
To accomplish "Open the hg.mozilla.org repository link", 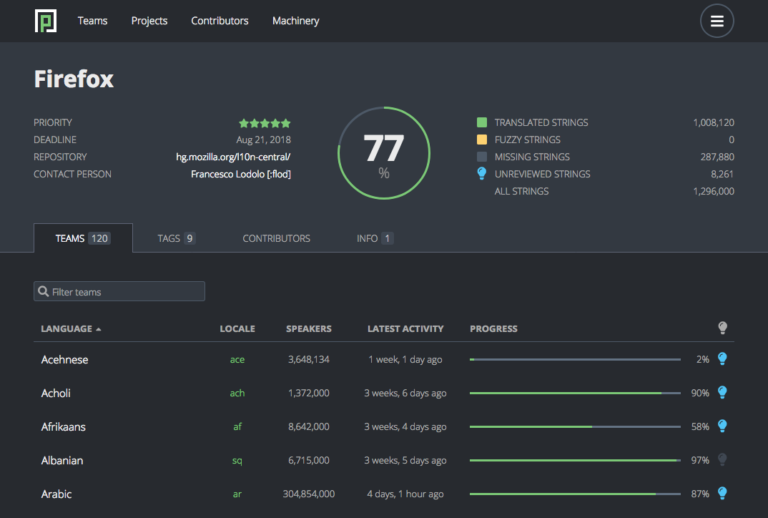I will coord(233,157).
